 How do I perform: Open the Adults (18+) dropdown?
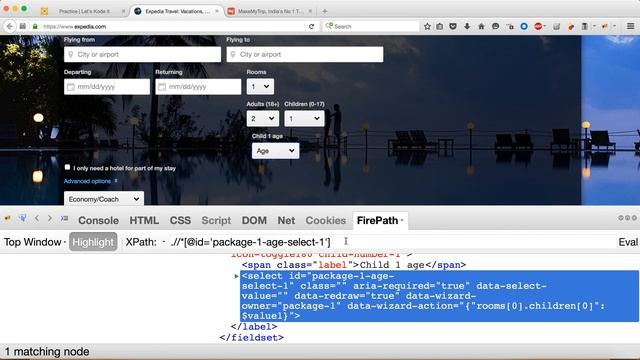click(x=262, y=118)
